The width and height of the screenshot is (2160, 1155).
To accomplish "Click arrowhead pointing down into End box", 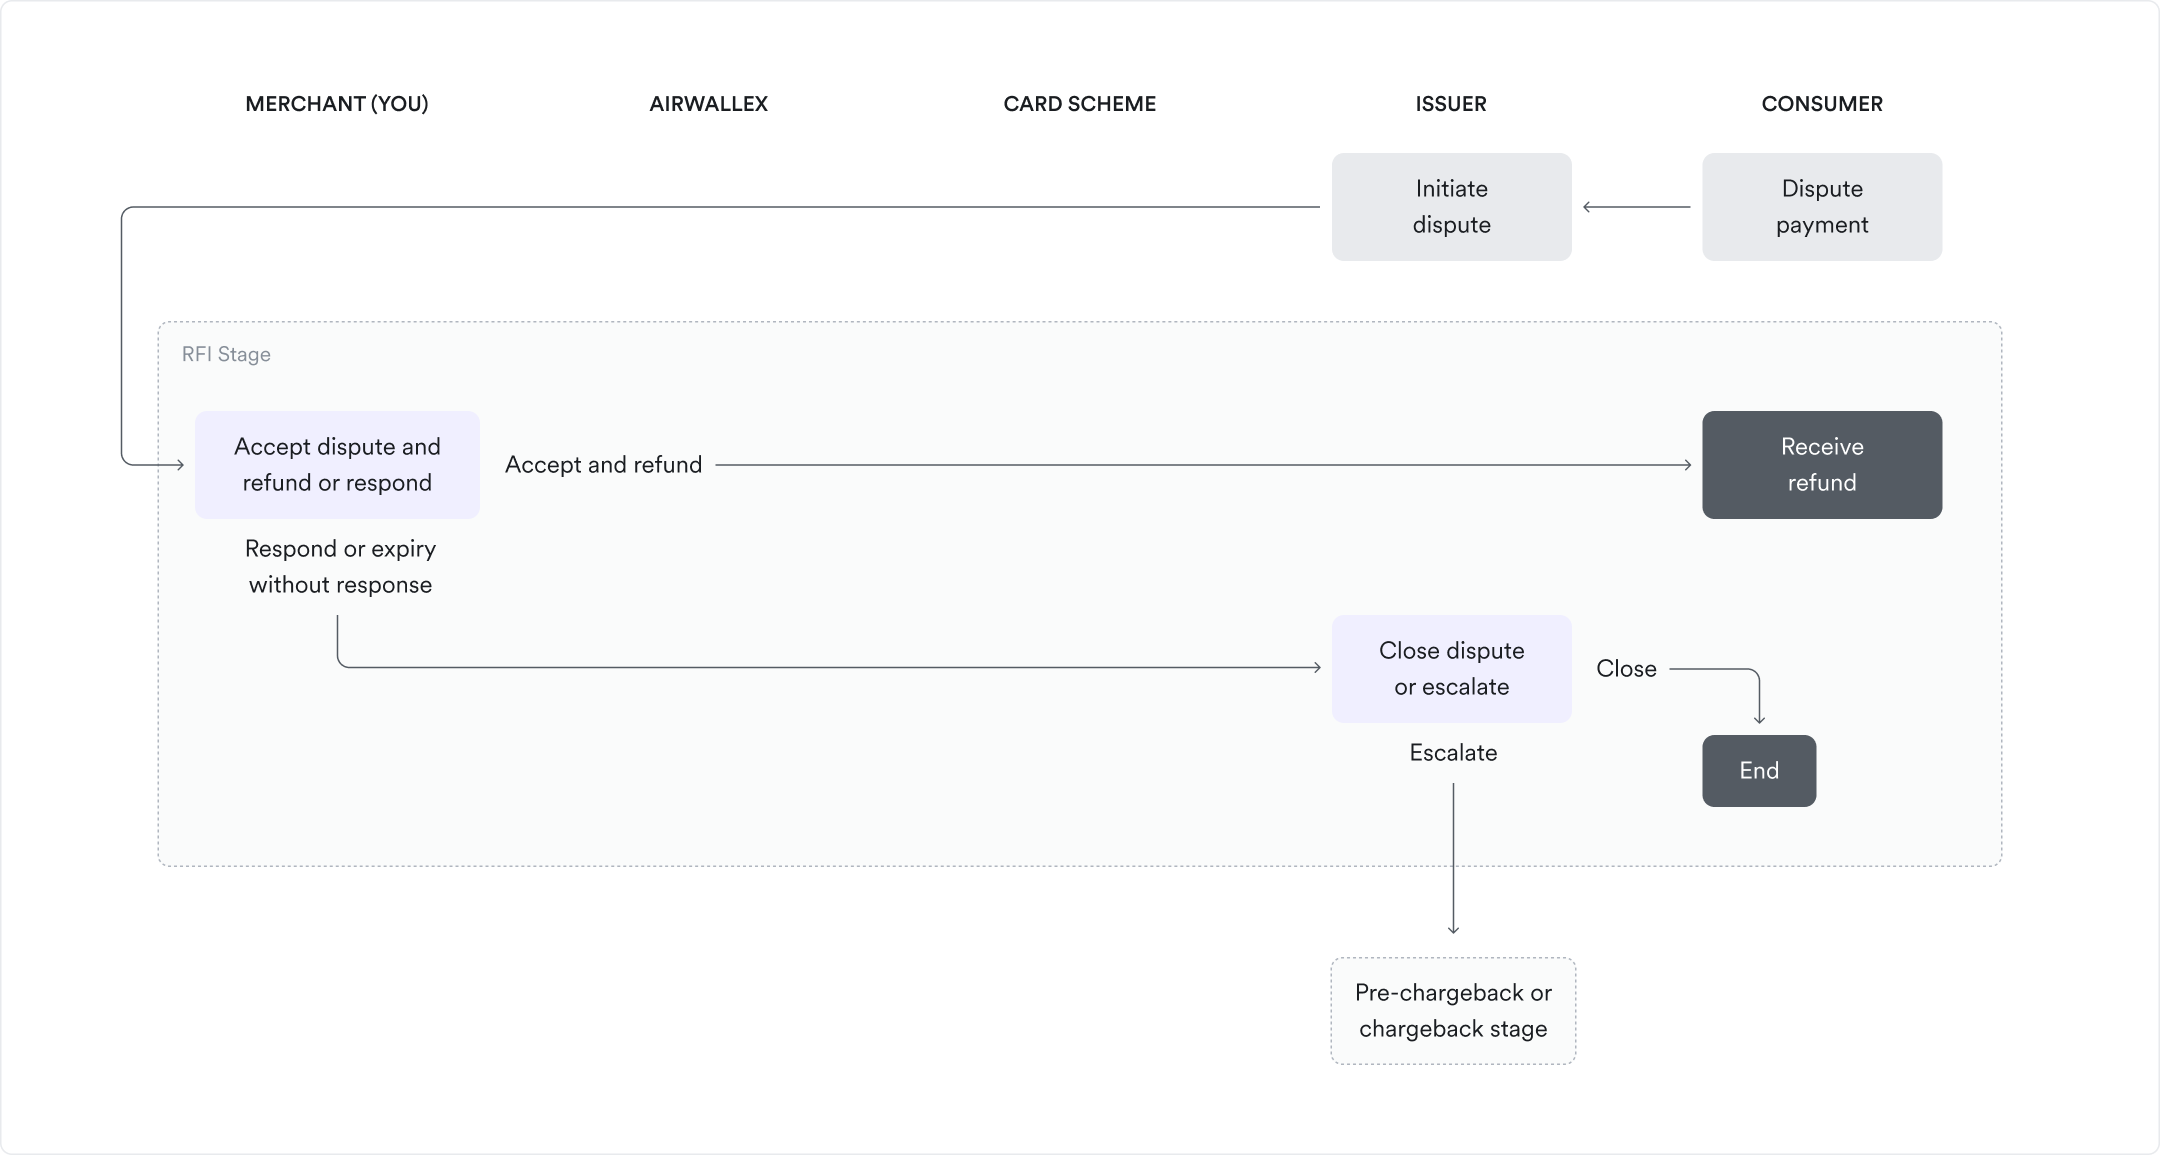I will [x=1759, y=718].
